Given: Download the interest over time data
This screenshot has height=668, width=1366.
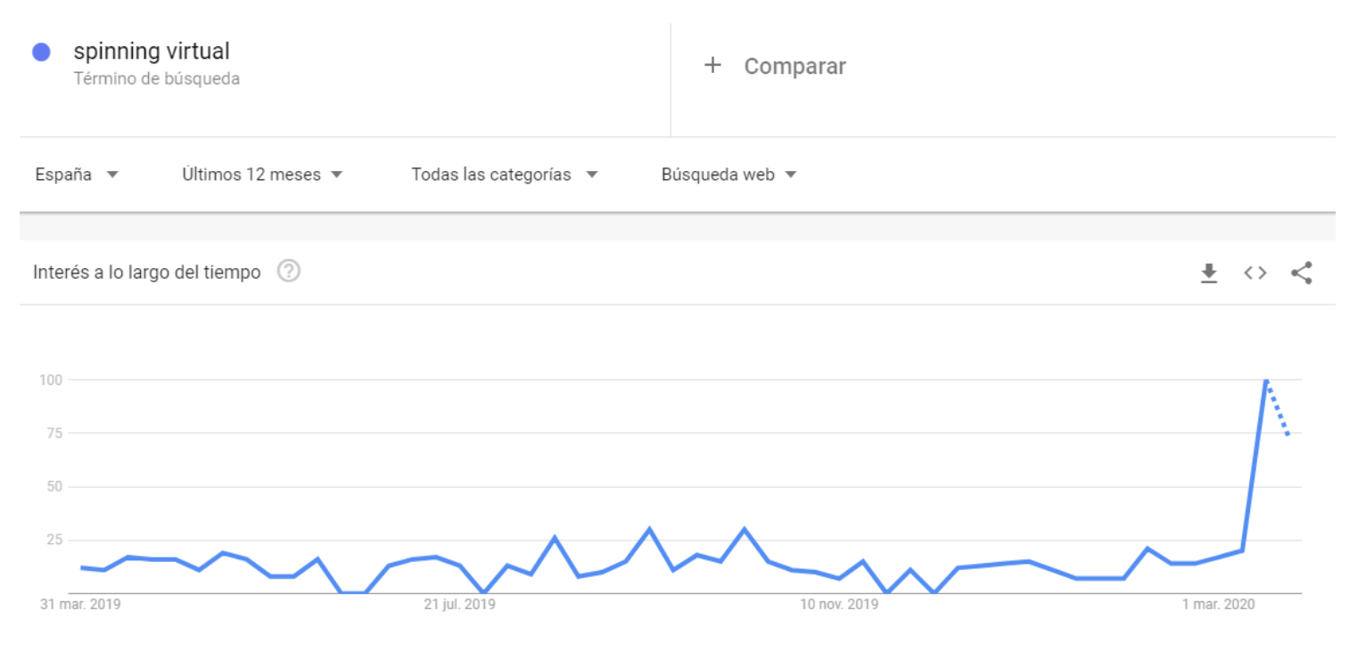Looking at the screenshot, I should [x=1209, y=273].
